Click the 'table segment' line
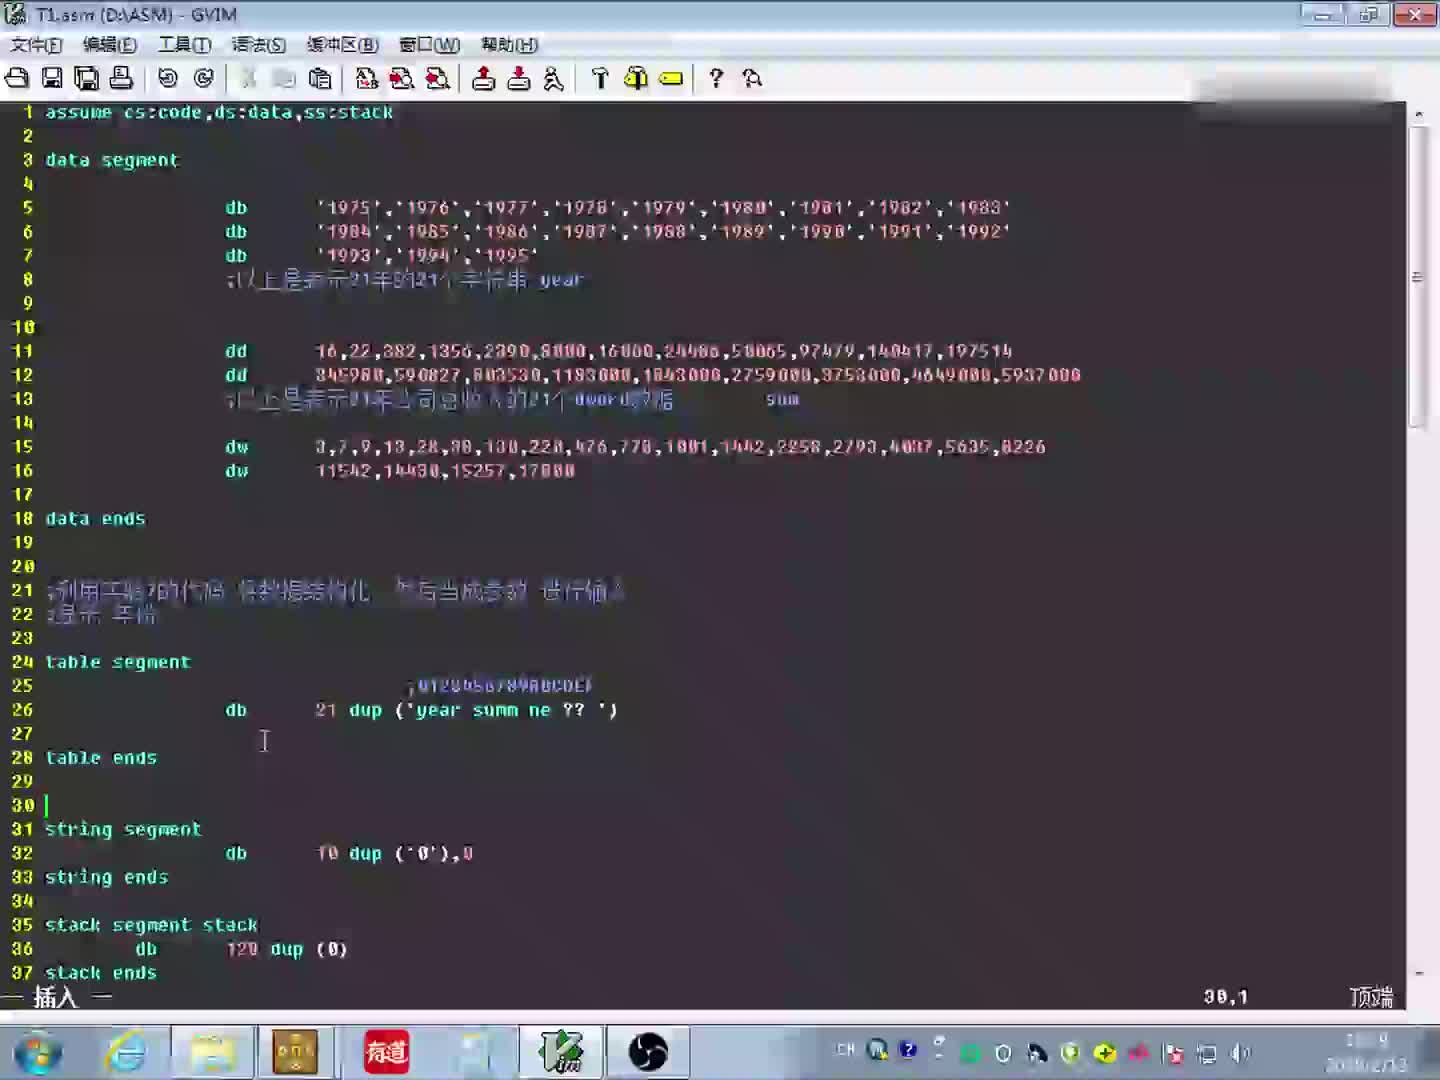Screen dimensions: 1440x1080 118,662
